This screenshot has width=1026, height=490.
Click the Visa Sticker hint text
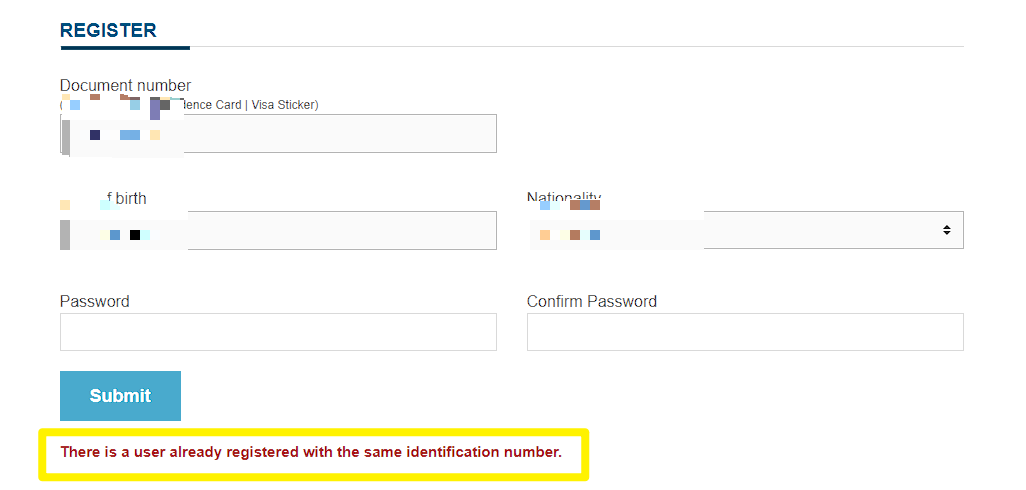point(284,104)
